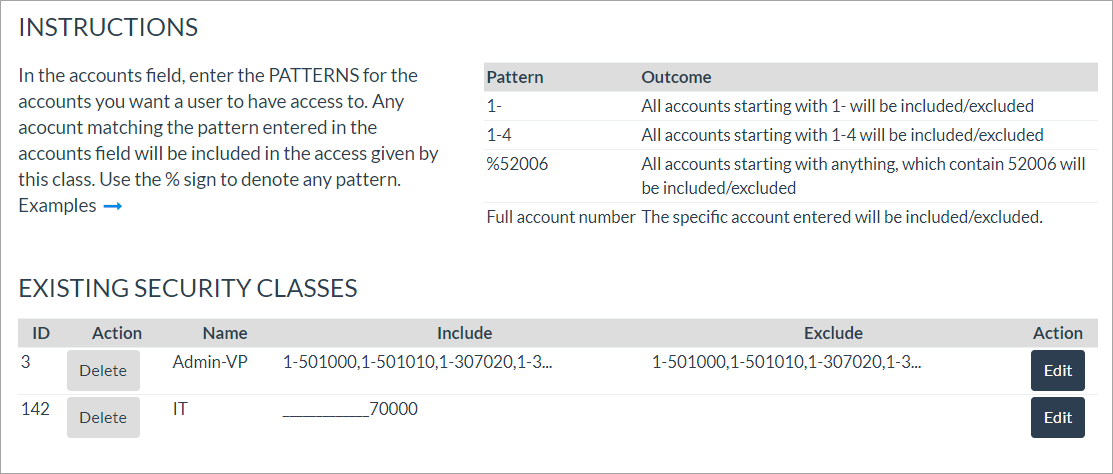Select the security class ID 142

35,409
